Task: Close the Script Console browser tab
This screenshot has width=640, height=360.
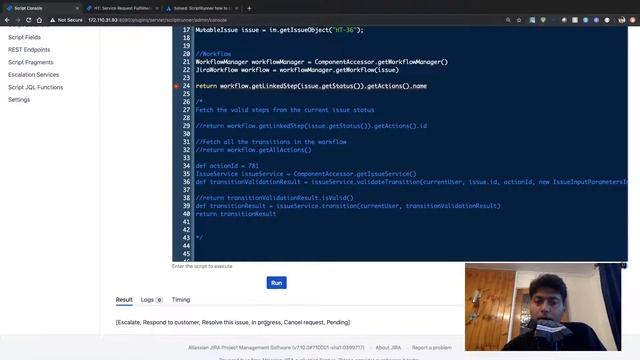Action: pyautogui.click(x=77, y=8)
